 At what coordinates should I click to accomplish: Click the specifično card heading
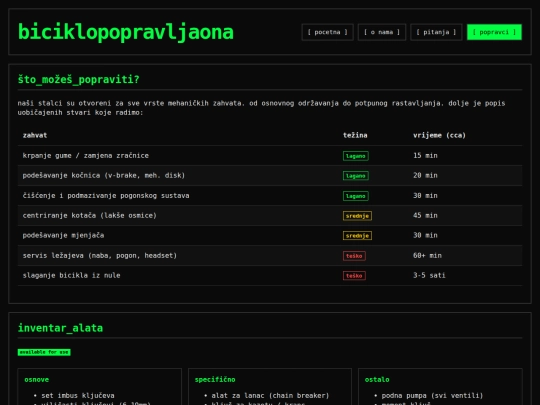(x=215, y=380)
